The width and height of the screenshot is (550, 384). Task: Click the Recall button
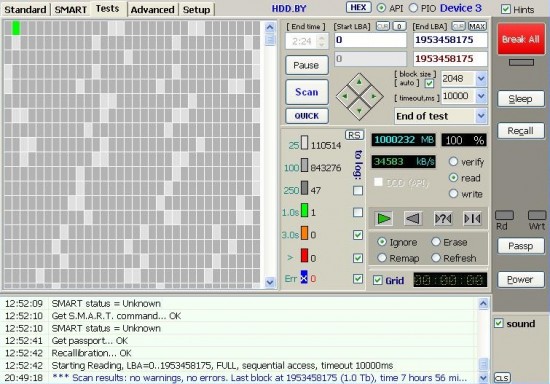pos(521,131)
